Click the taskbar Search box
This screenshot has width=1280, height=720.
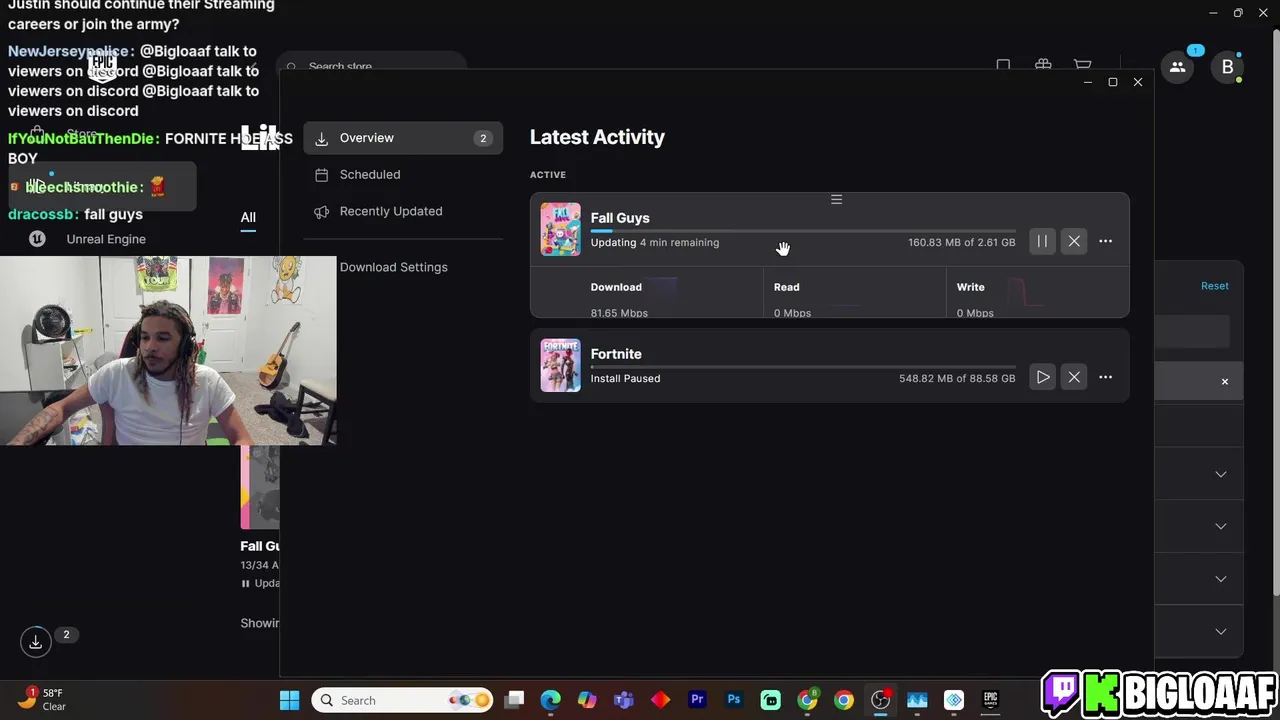pos(403,700)
